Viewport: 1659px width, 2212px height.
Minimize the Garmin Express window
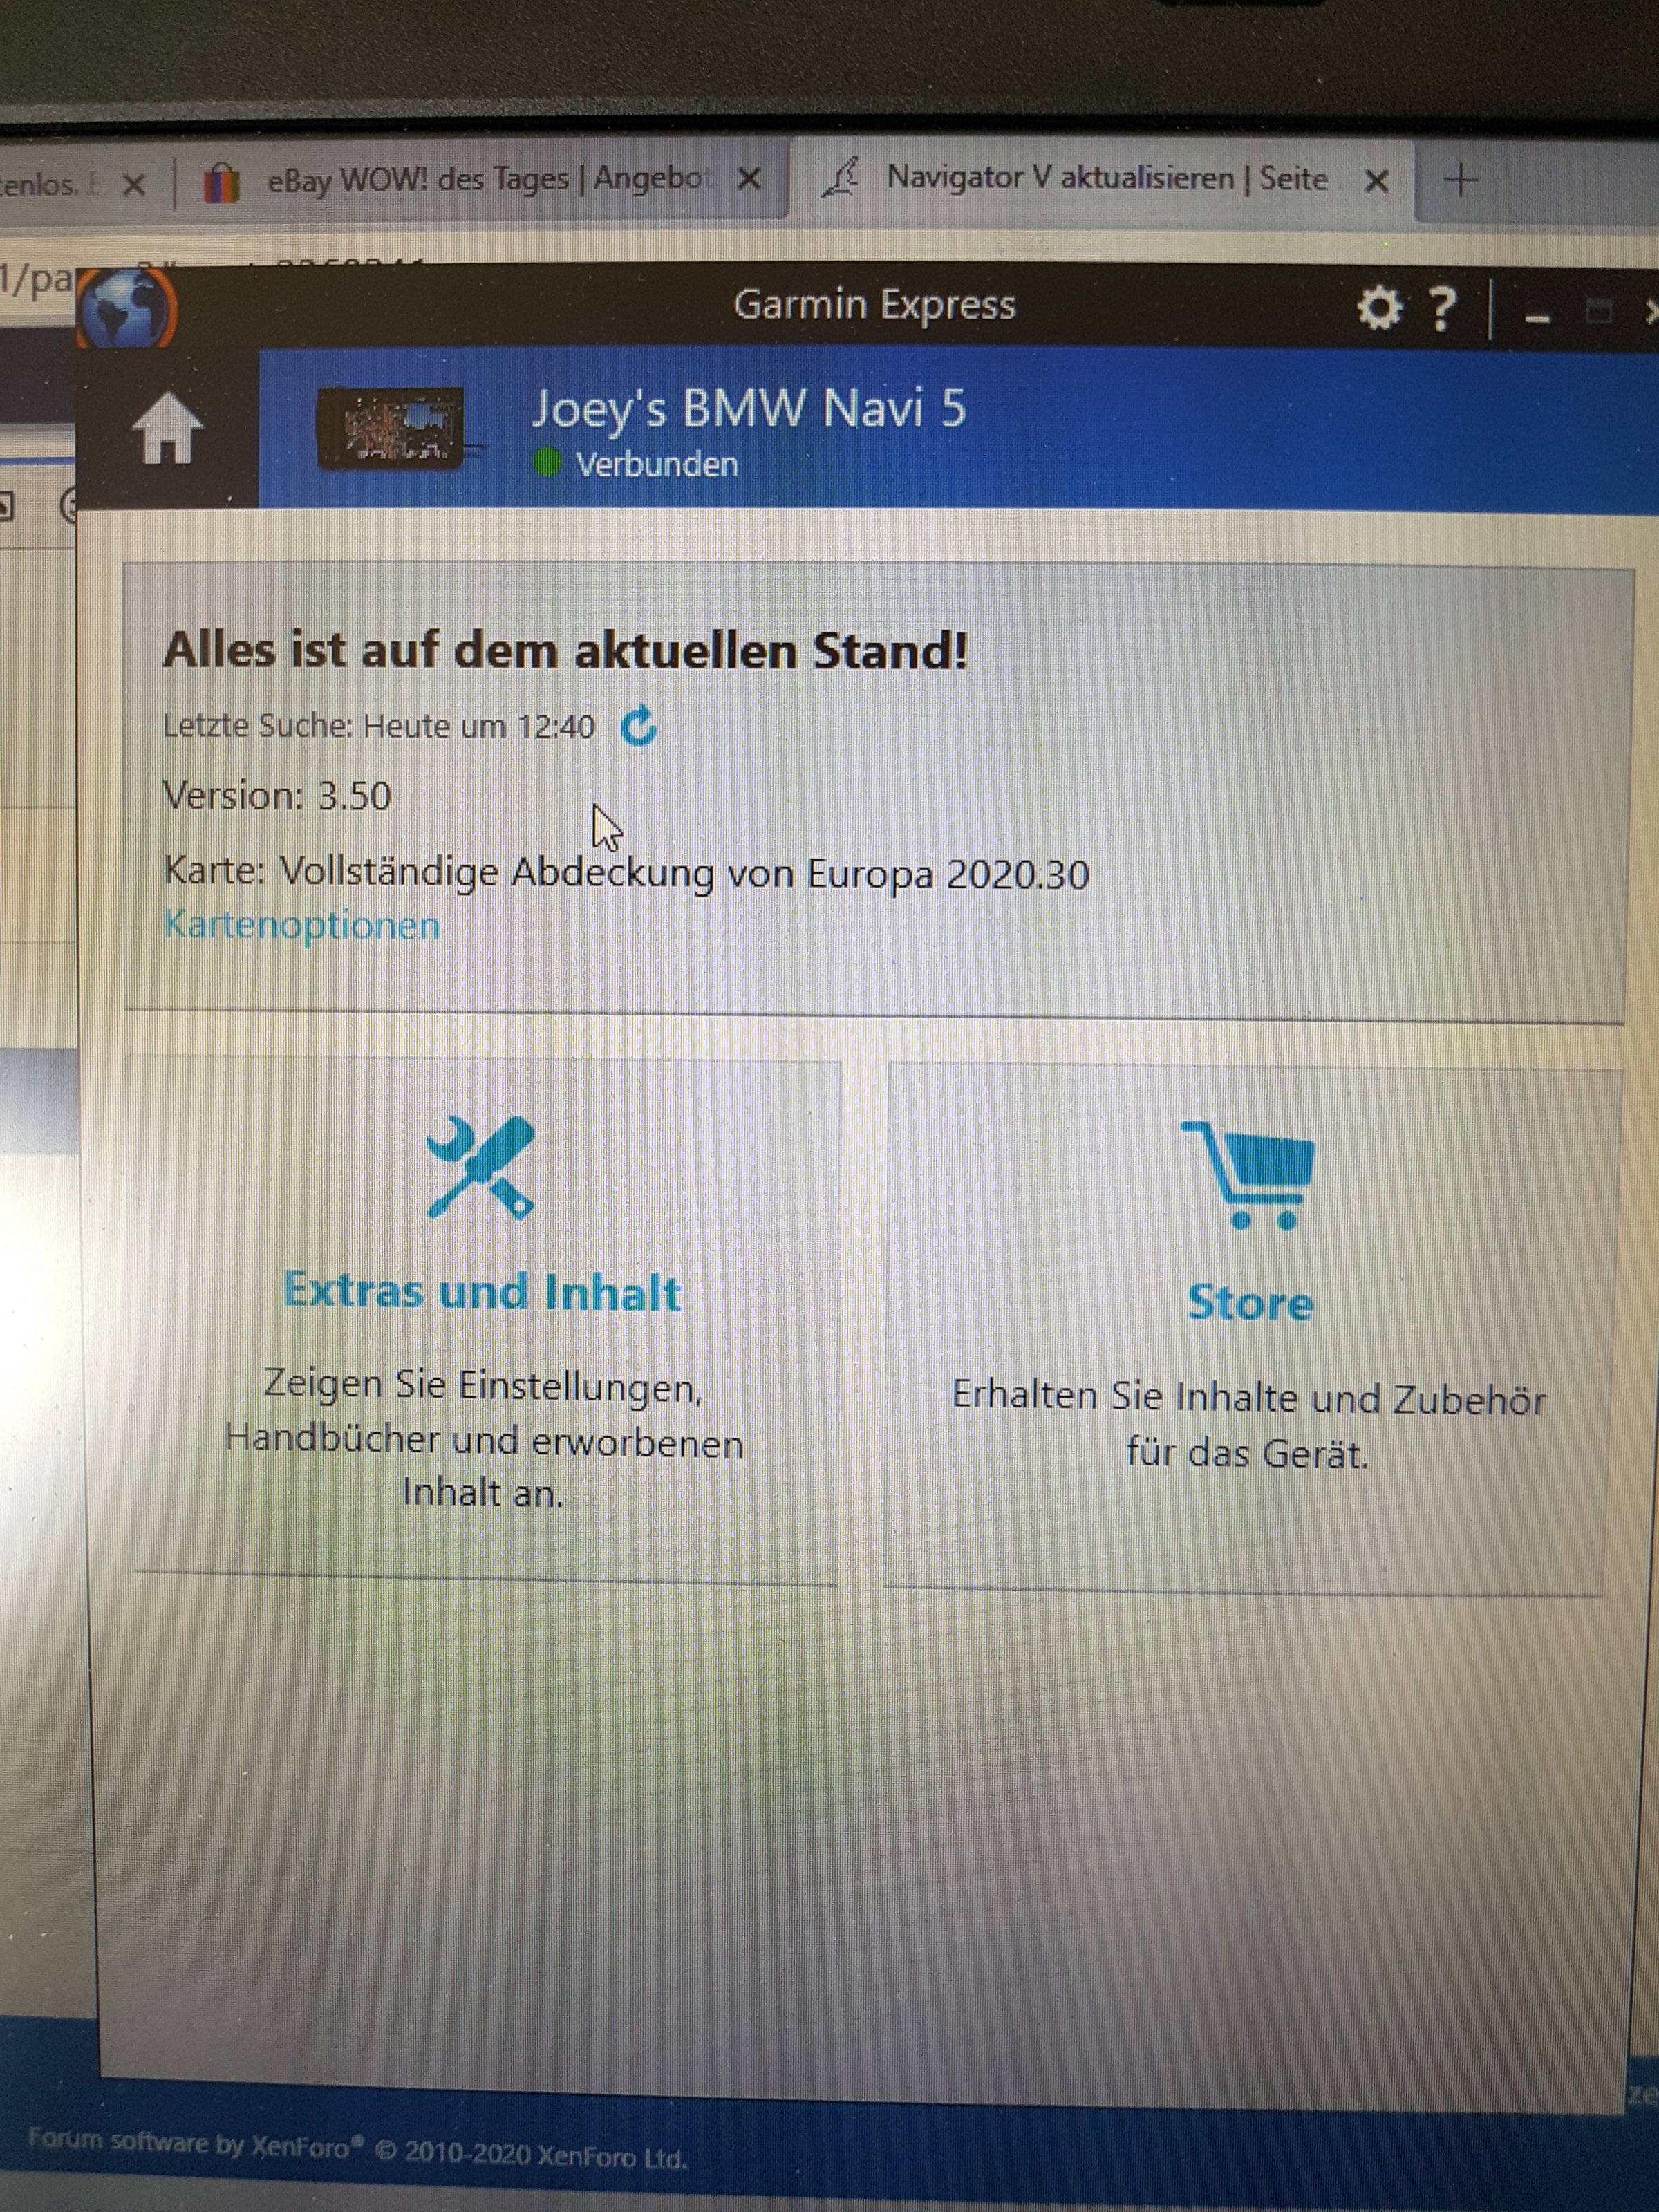click(x=1538, y=317)
